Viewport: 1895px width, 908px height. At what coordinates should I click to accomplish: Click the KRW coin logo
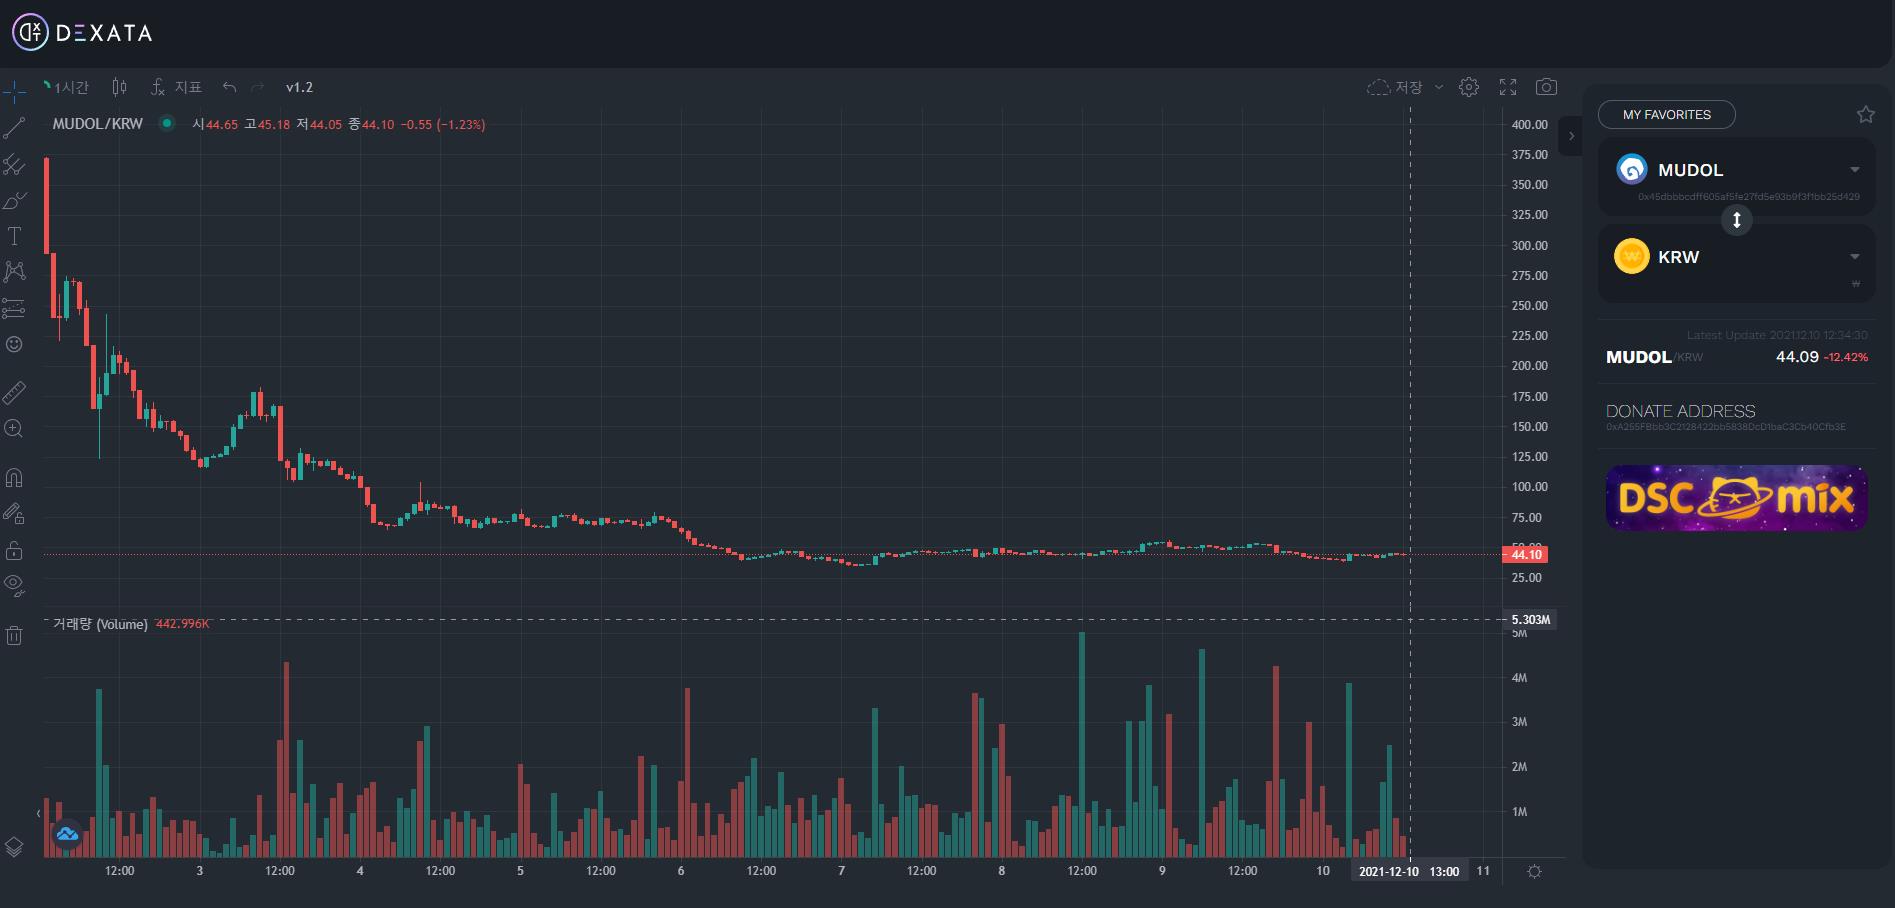pyautogui.click(x=1632, y=257)
